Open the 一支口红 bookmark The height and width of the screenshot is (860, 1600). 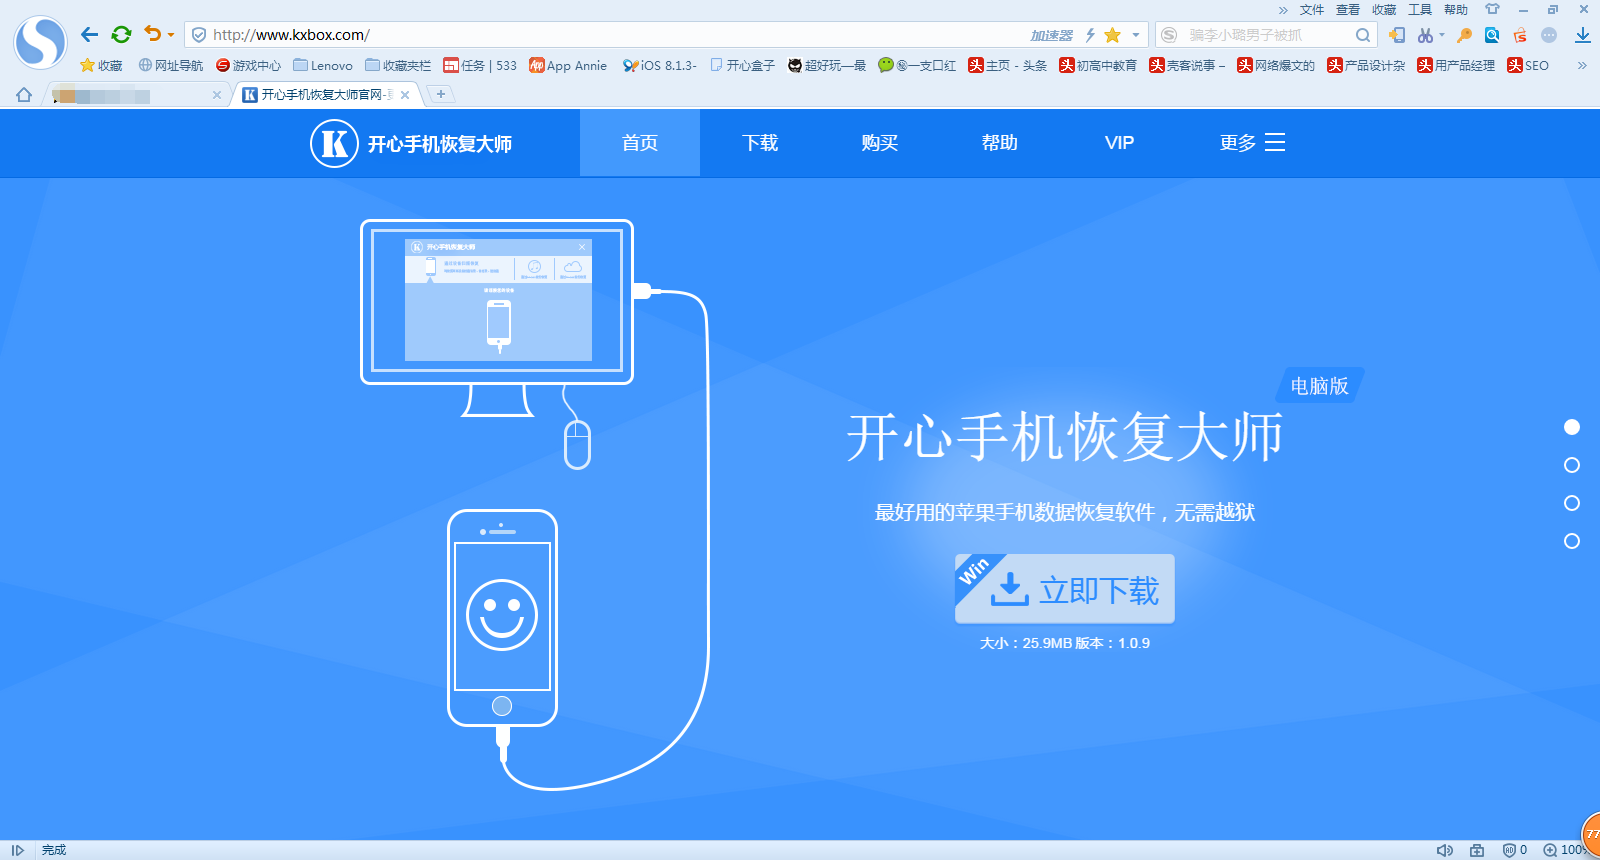pyautogui.click(x=917, y=65)
